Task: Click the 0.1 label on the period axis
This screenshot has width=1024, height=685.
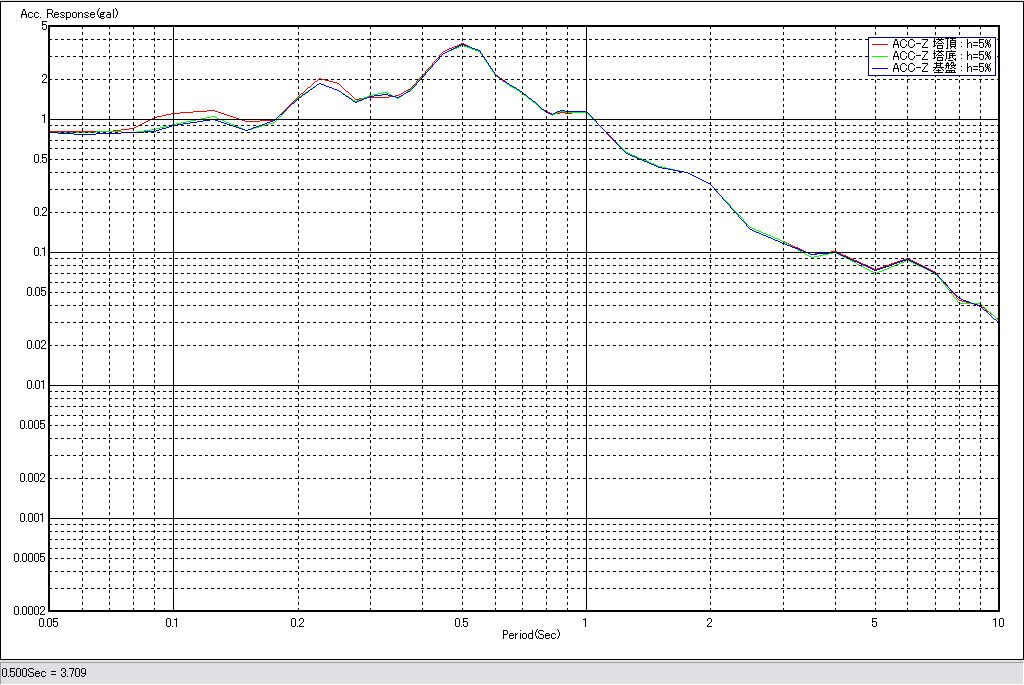Action: click(173, 623)
